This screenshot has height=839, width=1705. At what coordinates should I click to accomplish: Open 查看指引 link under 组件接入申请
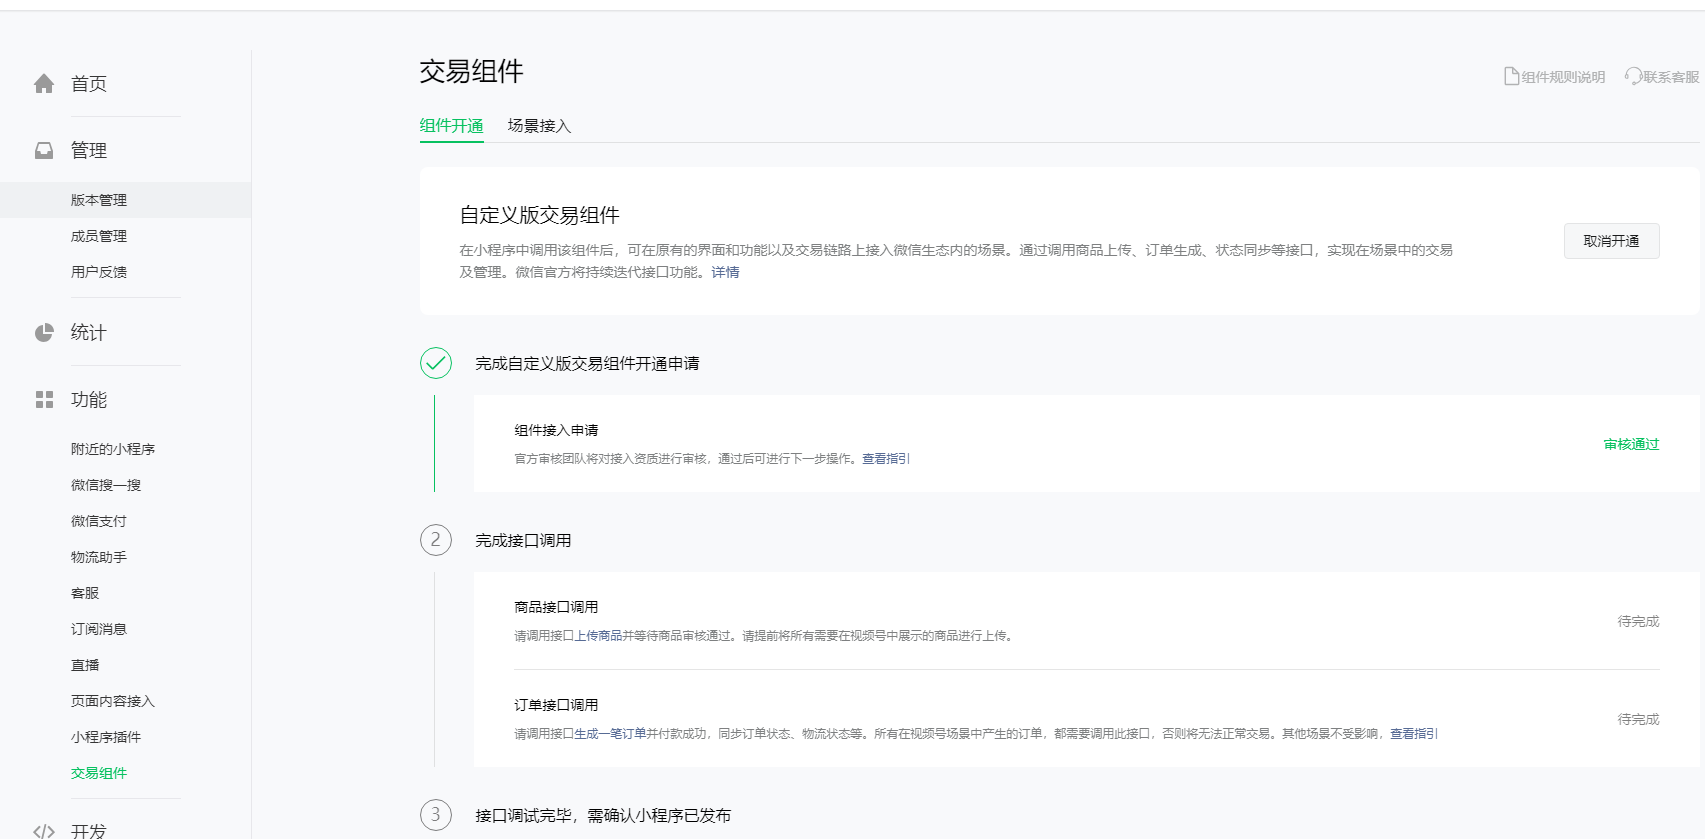(x=886, y=459)
